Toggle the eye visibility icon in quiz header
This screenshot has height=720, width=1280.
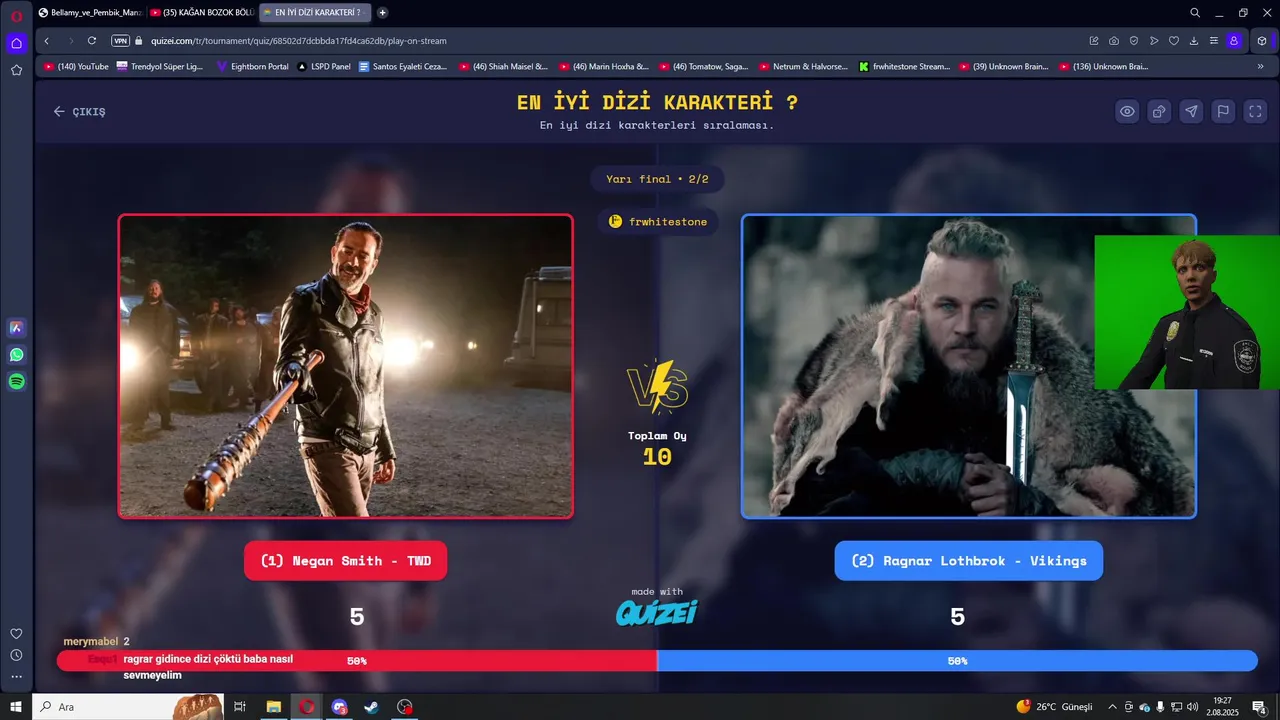[x=1127, y=111]
